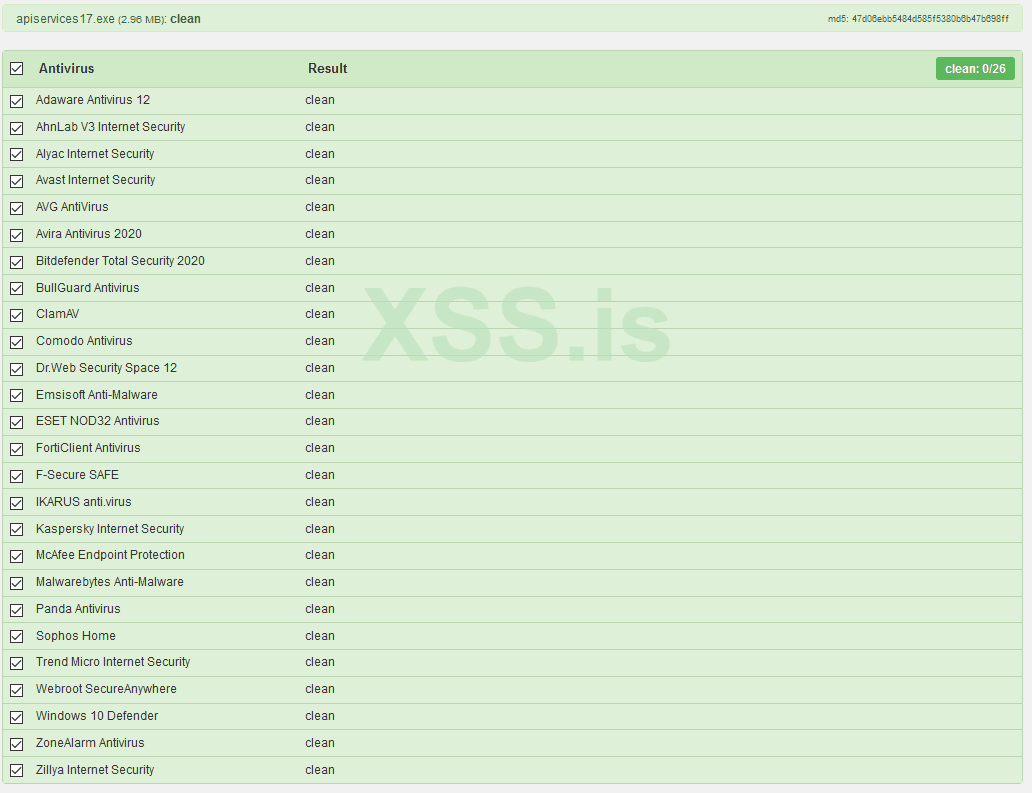1032x793 pixels.
Task: Click the clean result for Avira Antivirus
Action: (320, 234)
